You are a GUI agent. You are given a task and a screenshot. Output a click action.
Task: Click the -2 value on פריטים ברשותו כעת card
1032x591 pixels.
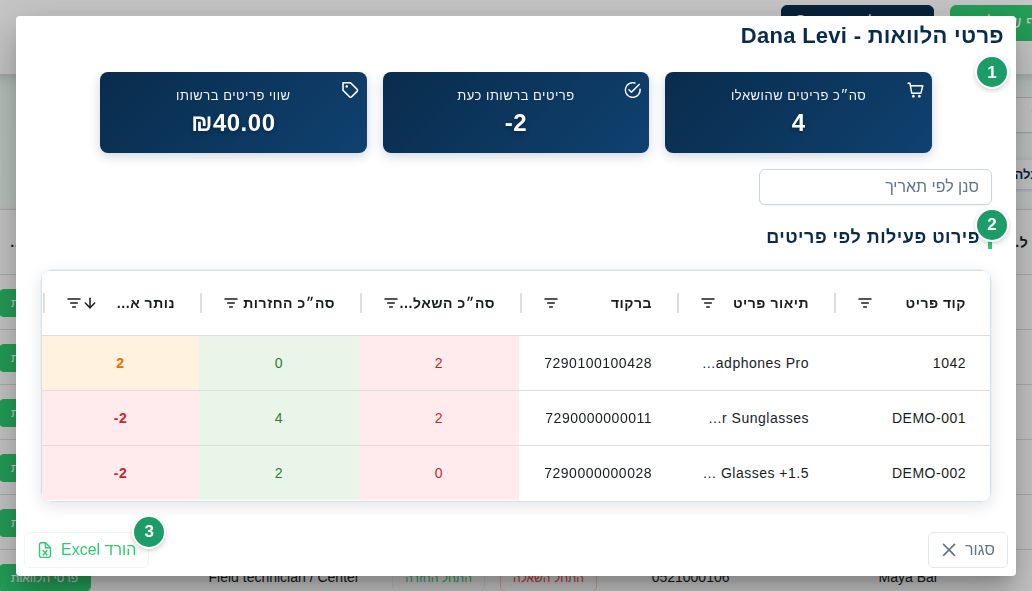coord(515,123)
